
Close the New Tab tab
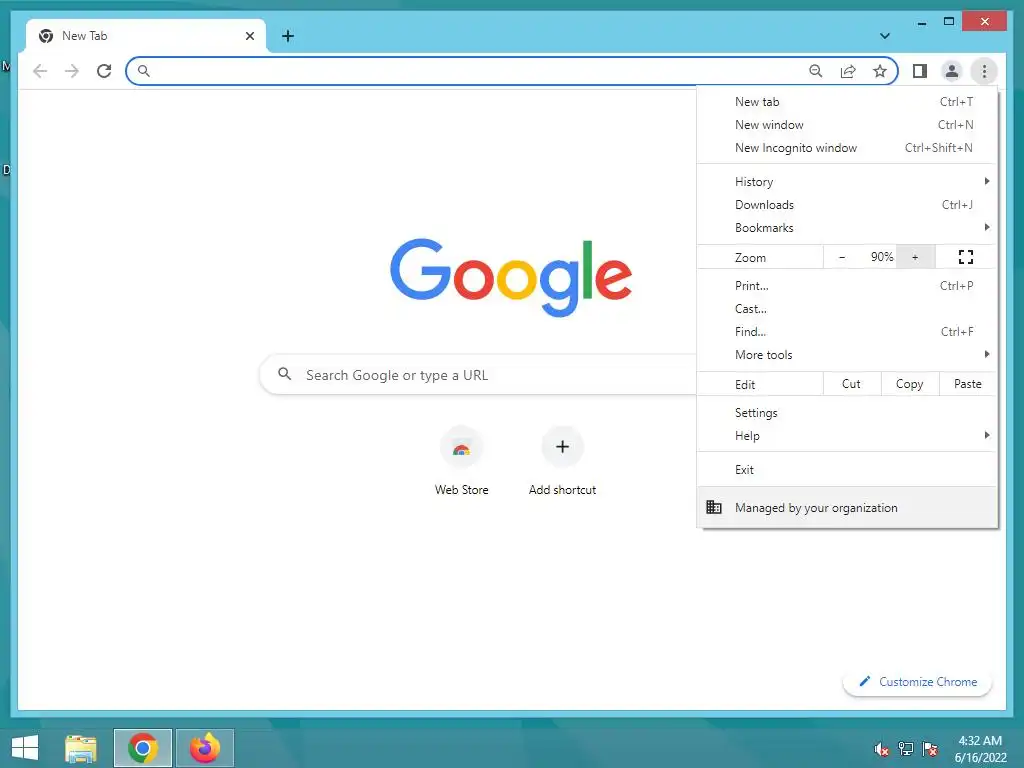249,36
